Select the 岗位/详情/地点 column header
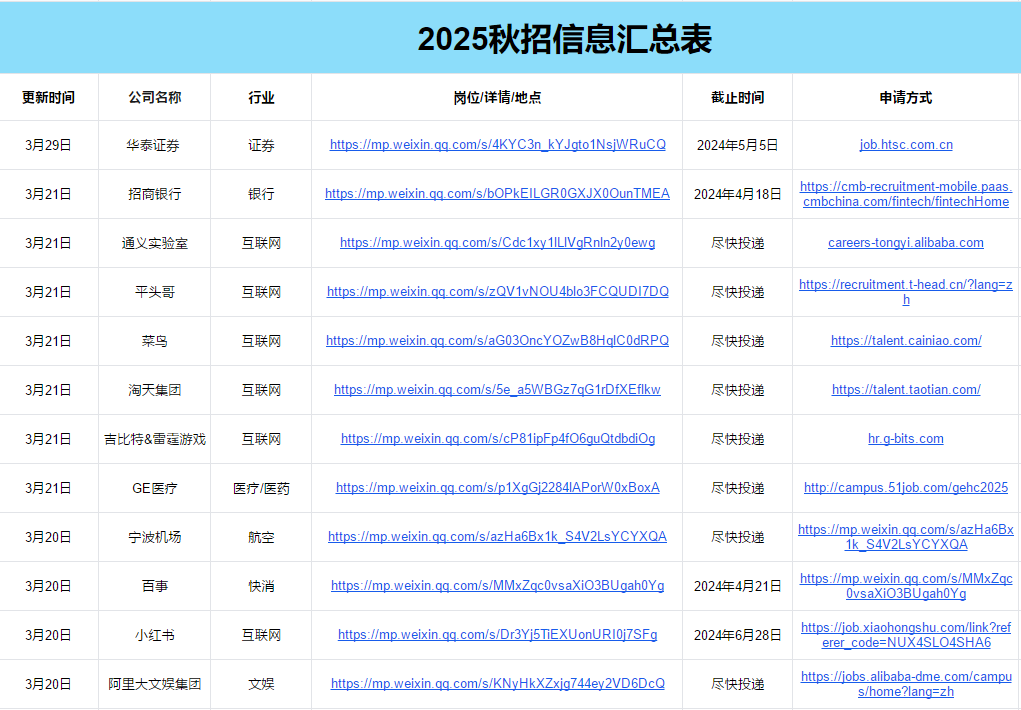 [x=497, y=97]
